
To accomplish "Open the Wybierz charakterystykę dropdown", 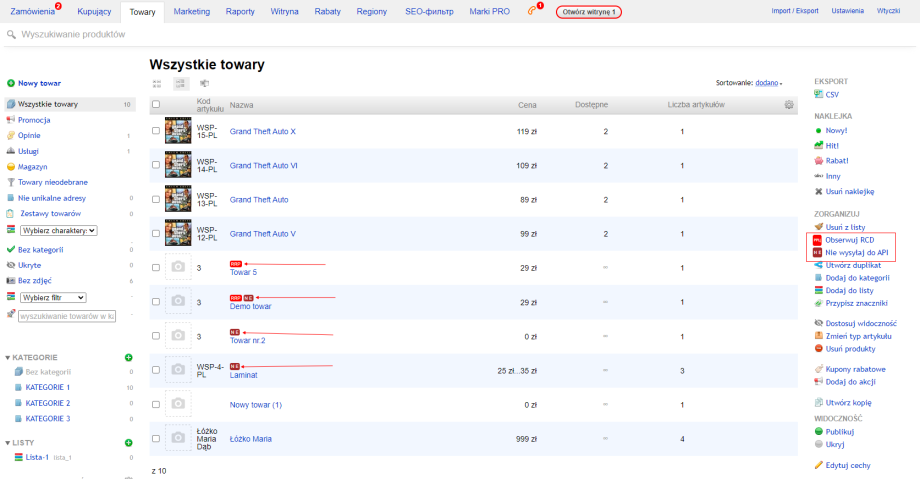I will (58, 230).
